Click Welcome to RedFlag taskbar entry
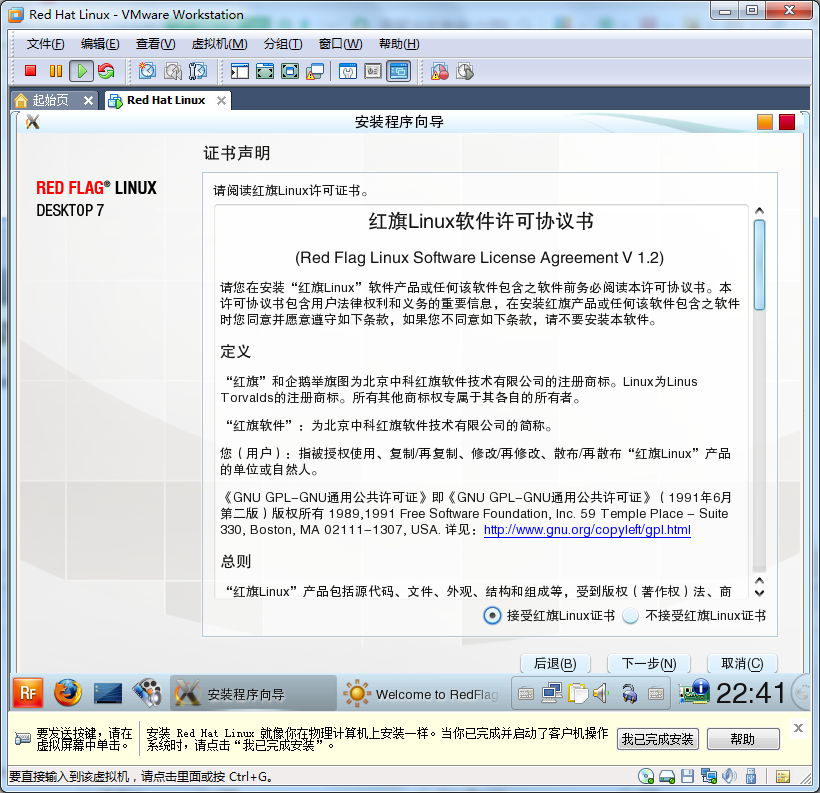The image size is (820, 793). coord(422,693)
